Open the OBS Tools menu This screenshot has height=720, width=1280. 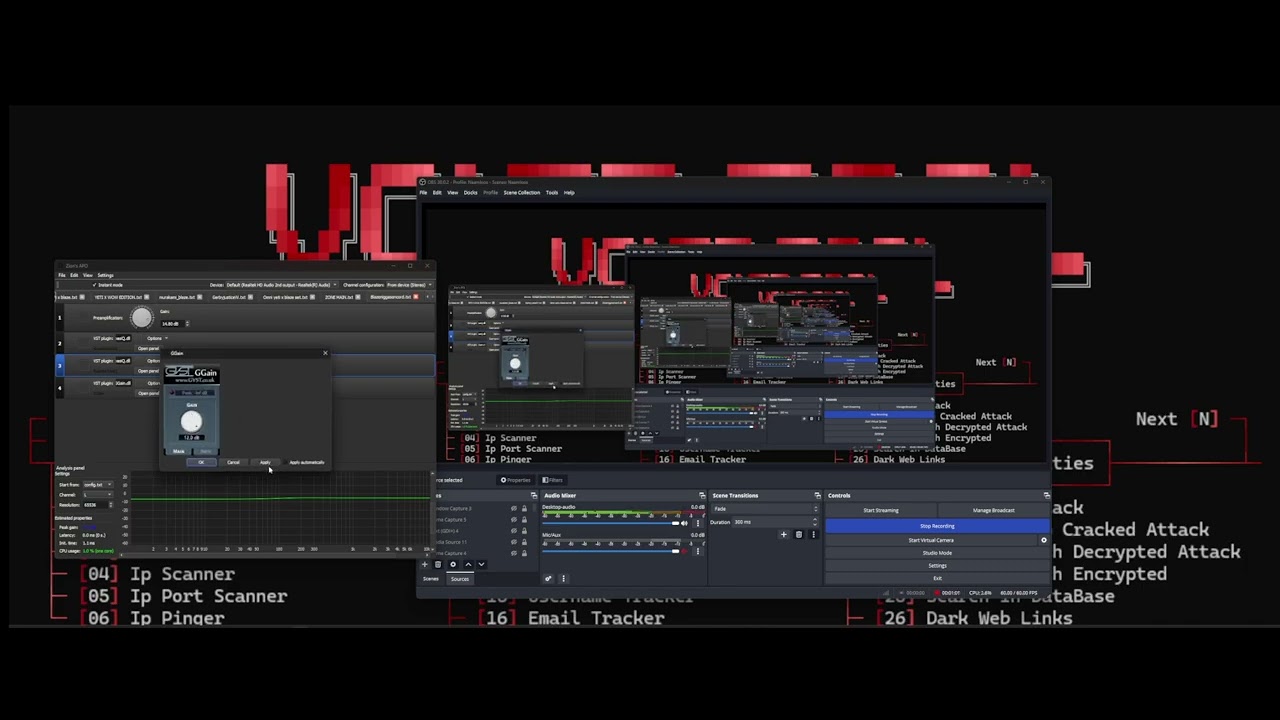click(x=551, y=192)
